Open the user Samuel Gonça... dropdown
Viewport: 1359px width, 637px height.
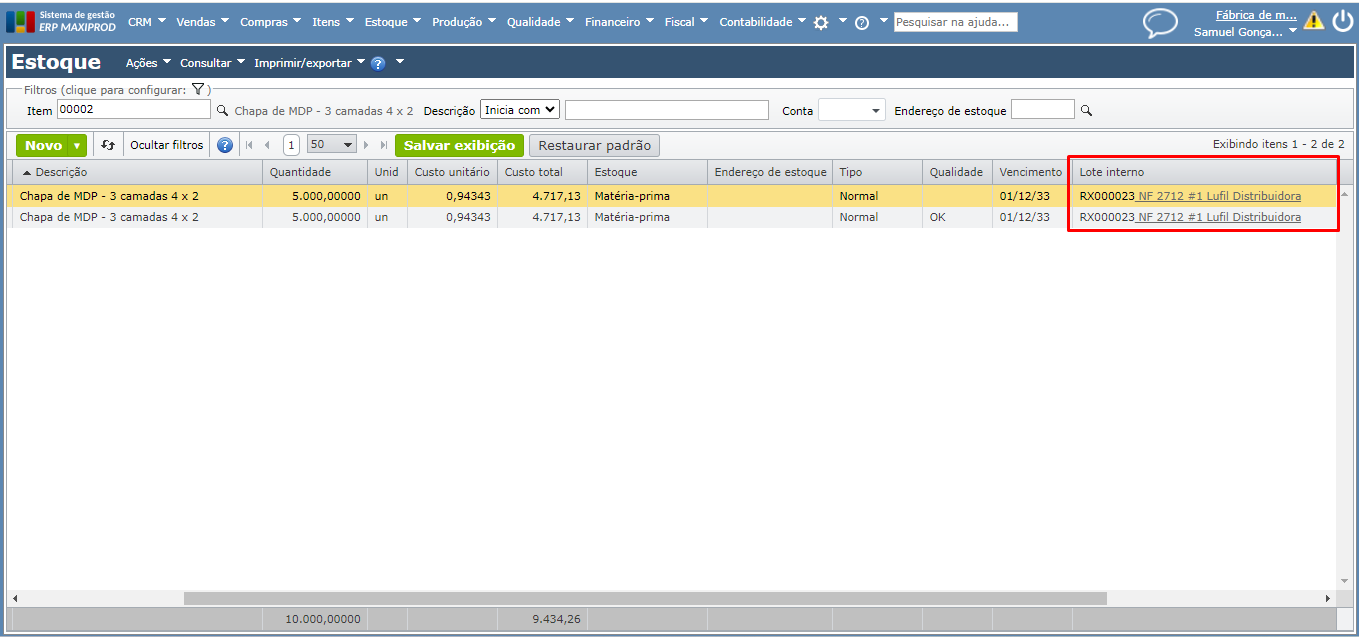point(1246,32)
